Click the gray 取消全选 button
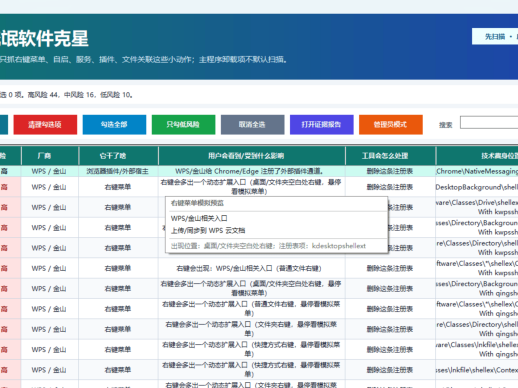518x388 pixels. tap(252, 125)
